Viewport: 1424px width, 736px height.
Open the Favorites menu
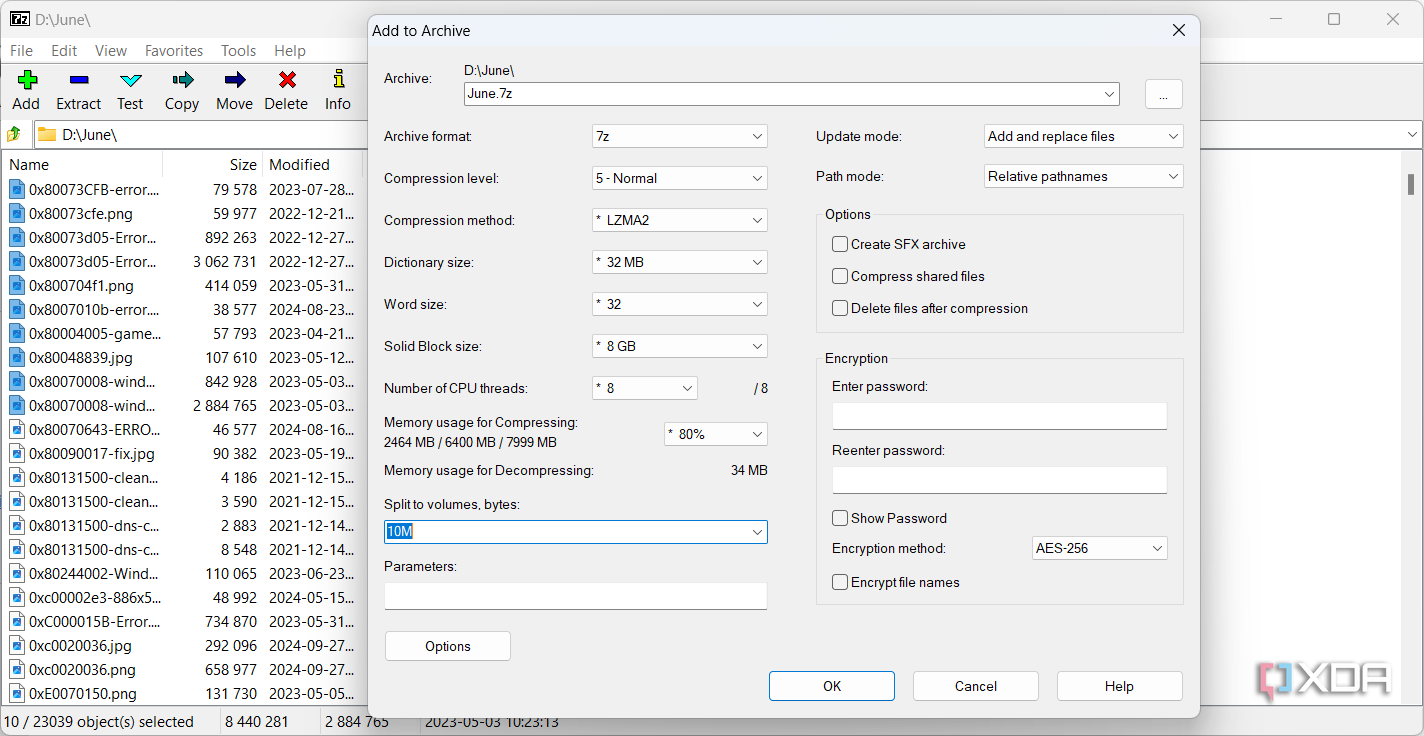[173, 50]
